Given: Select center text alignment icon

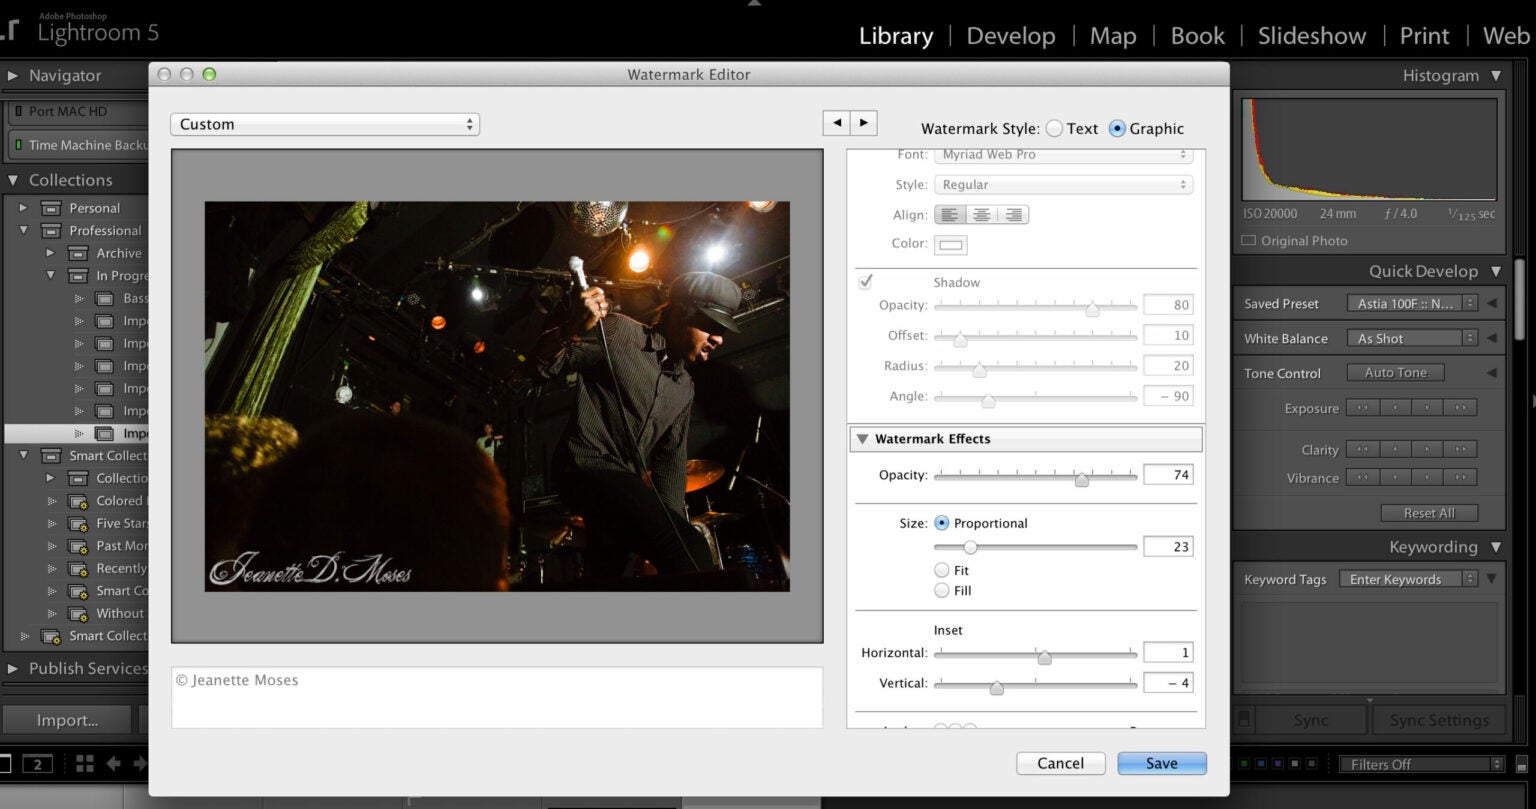Looking at the screenshot, I should pos(981,214).
